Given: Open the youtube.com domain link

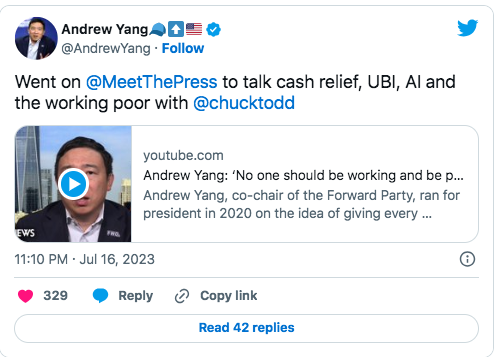Looking at the screenshot, I should [x=183, y=155].
